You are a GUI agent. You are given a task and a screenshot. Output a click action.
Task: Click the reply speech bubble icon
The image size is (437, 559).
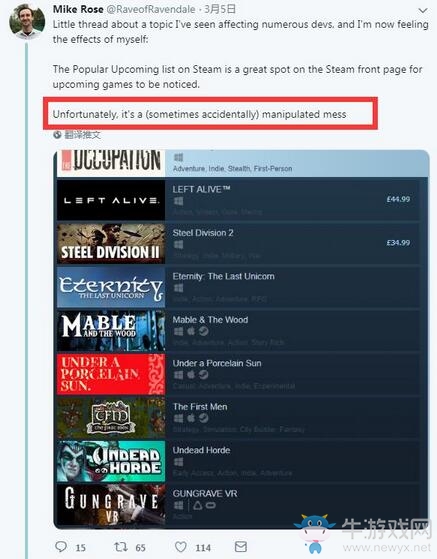click(61, 547)
